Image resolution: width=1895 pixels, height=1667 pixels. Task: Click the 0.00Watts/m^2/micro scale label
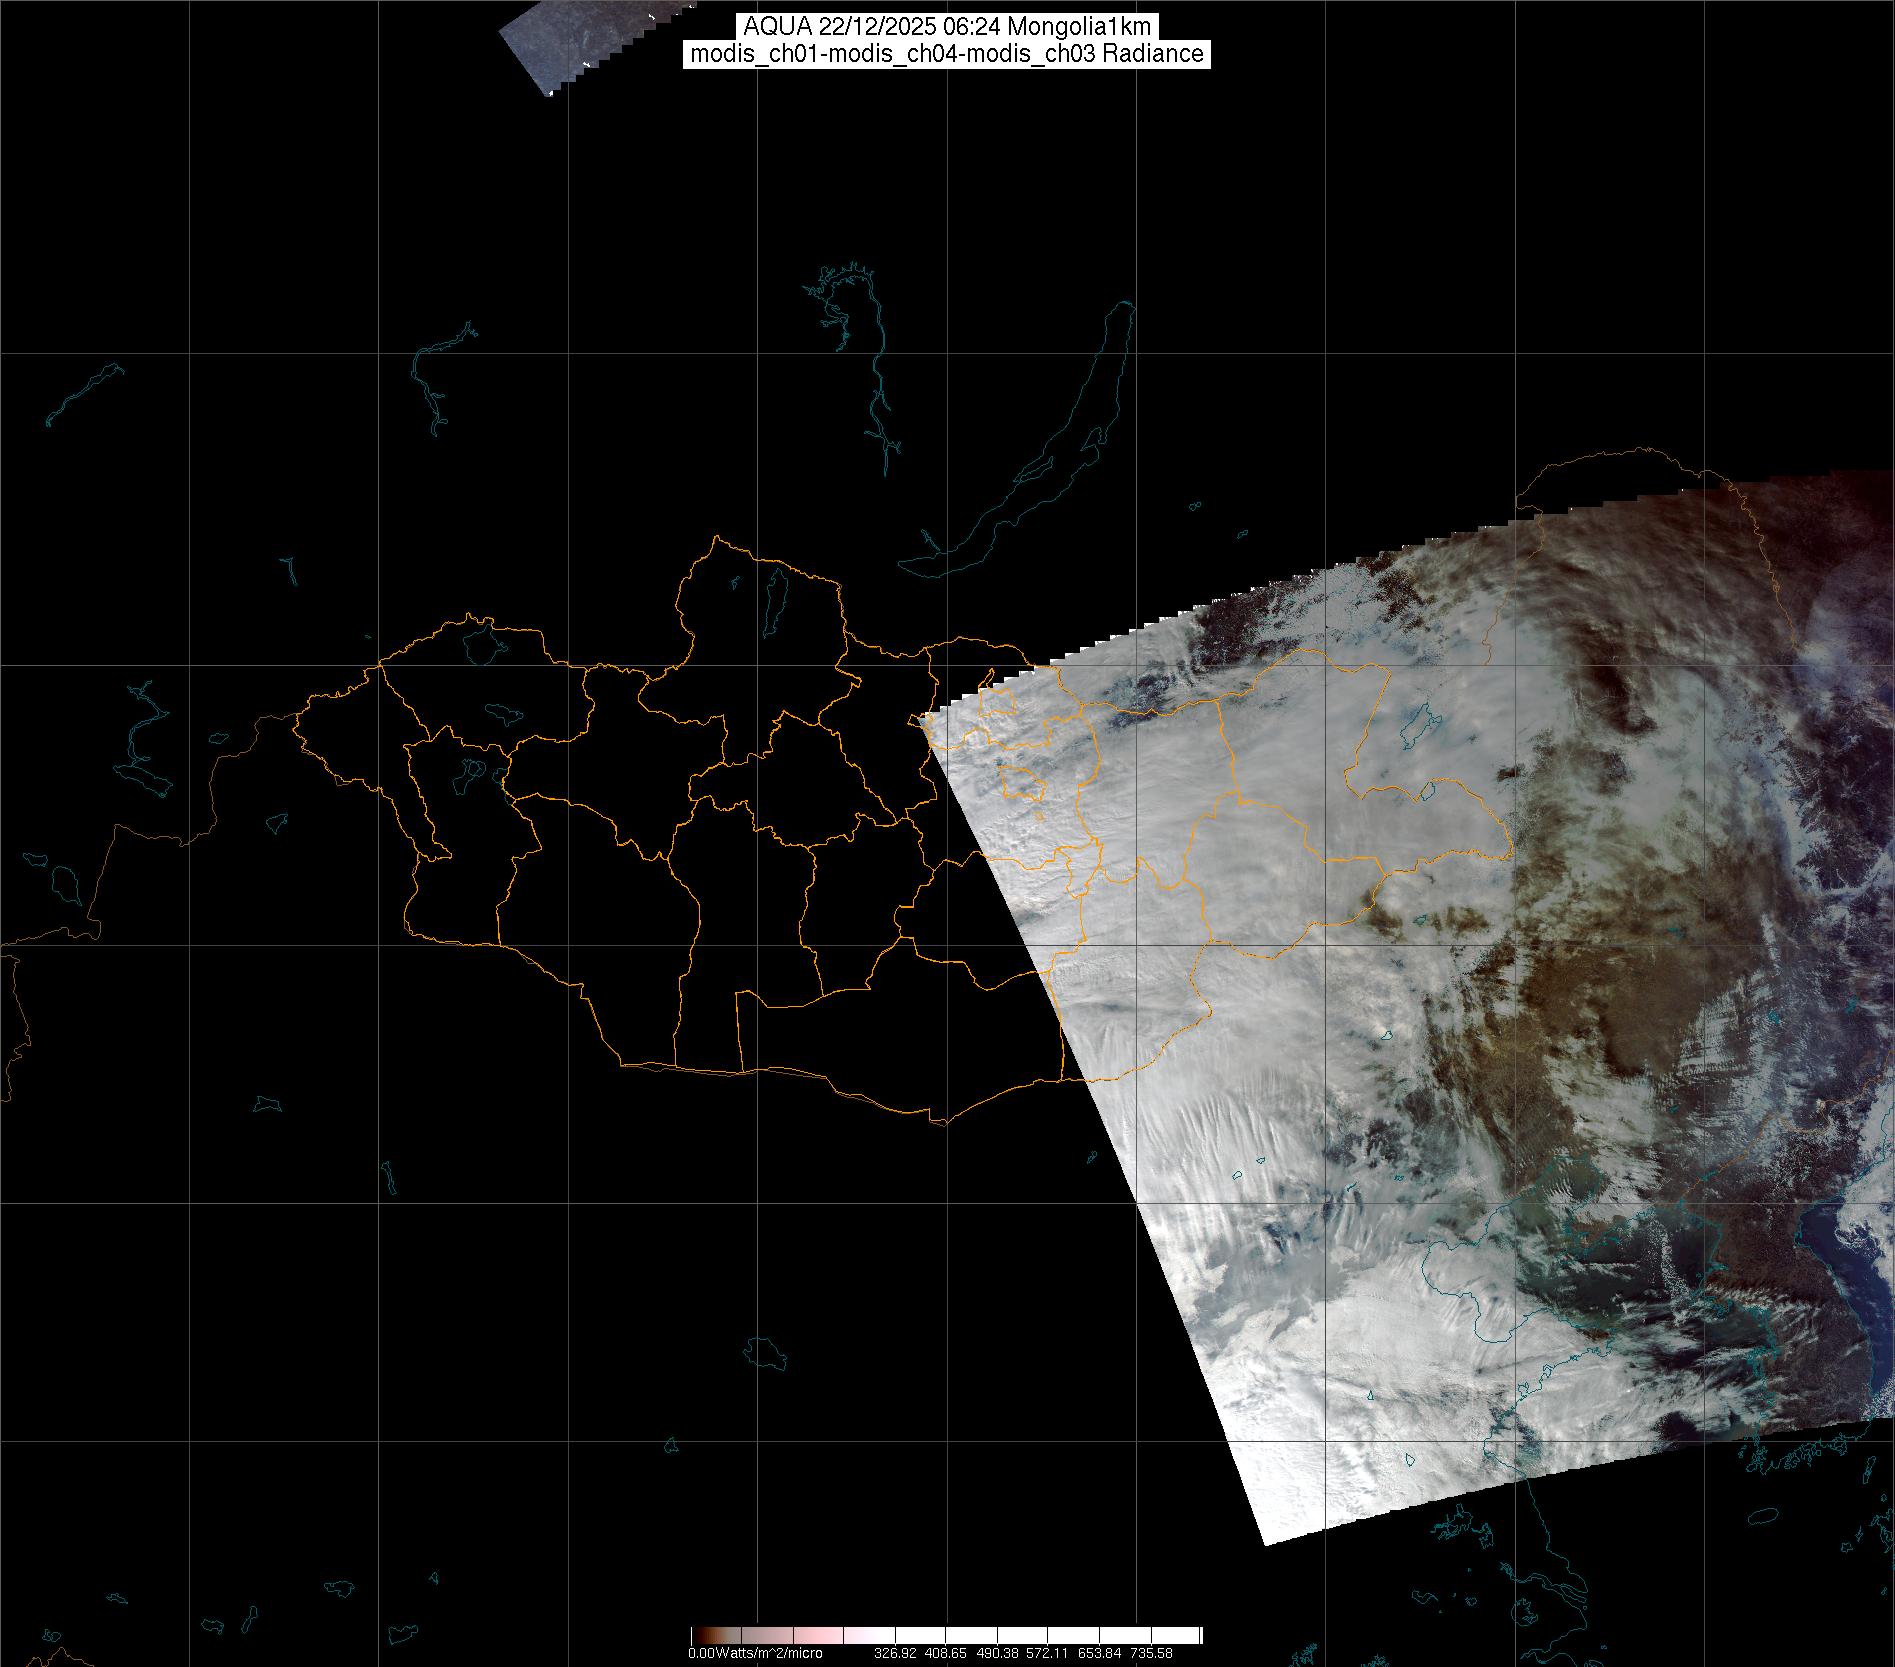[755, 1653]
